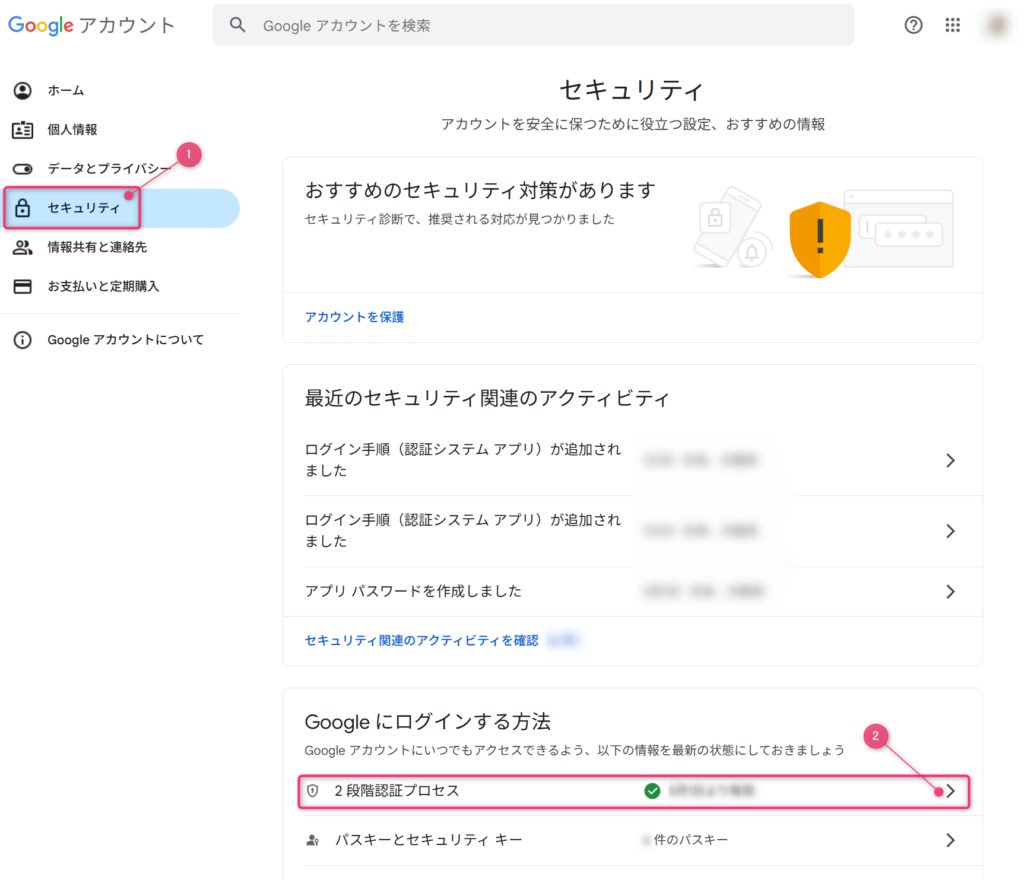Focus the Google アカウントを検索 search field
This screenshot has height=880, width=1024.
[533, 25]
